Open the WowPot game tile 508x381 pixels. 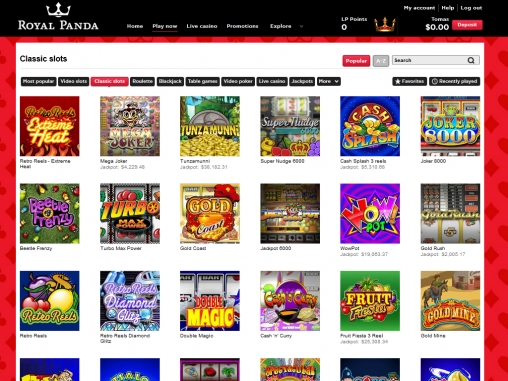coord(370,213)
